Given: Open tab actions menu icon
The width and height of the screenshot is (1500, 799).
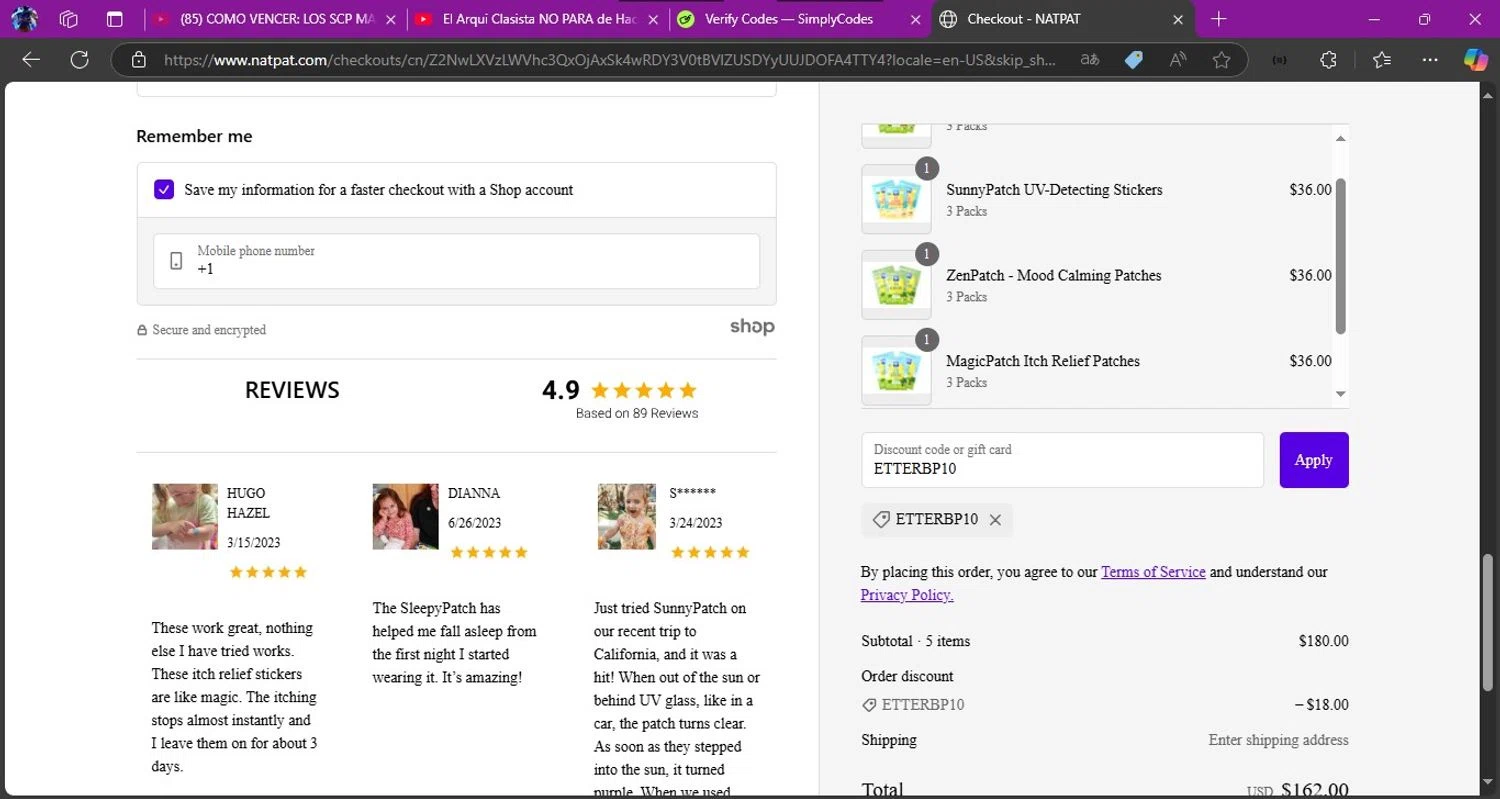Looking at the screenshot, I should (x=115, y=19).
